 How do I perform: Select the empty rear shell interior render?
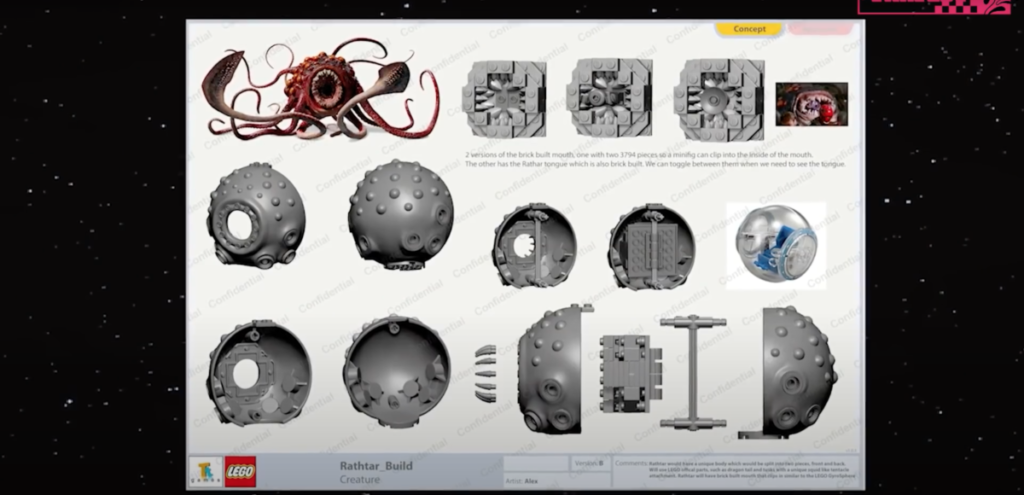(x=397, y=372)
